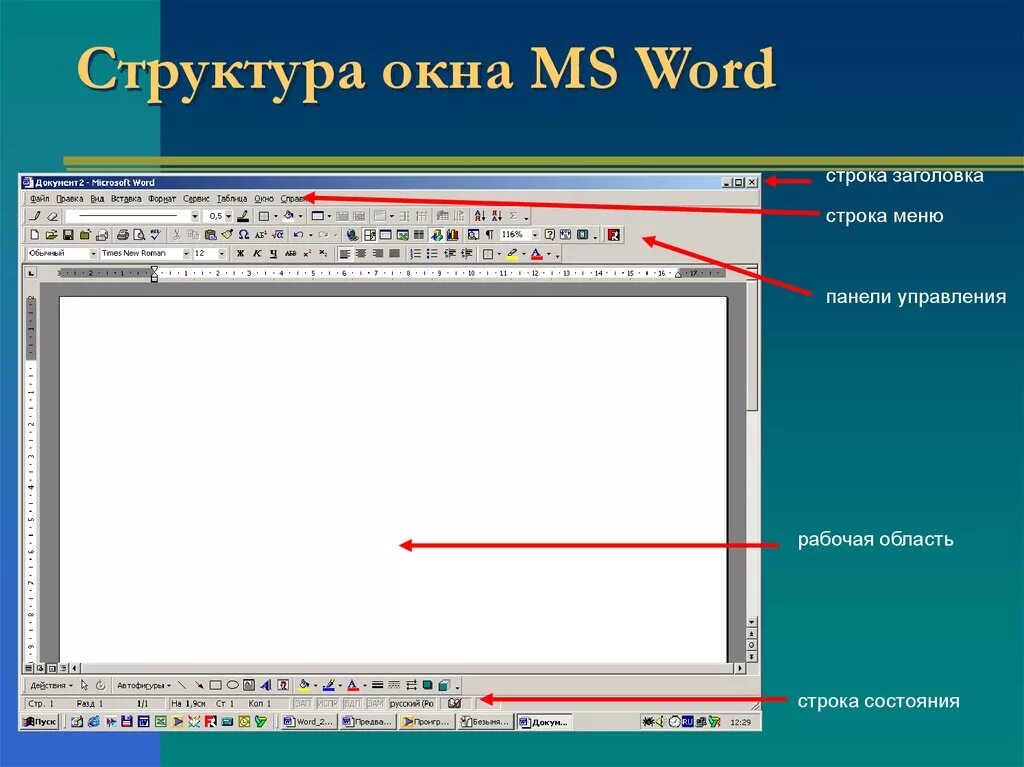Open the 'Таблица' menu
The image size is (1024, 767).
[x=232, y=198]
